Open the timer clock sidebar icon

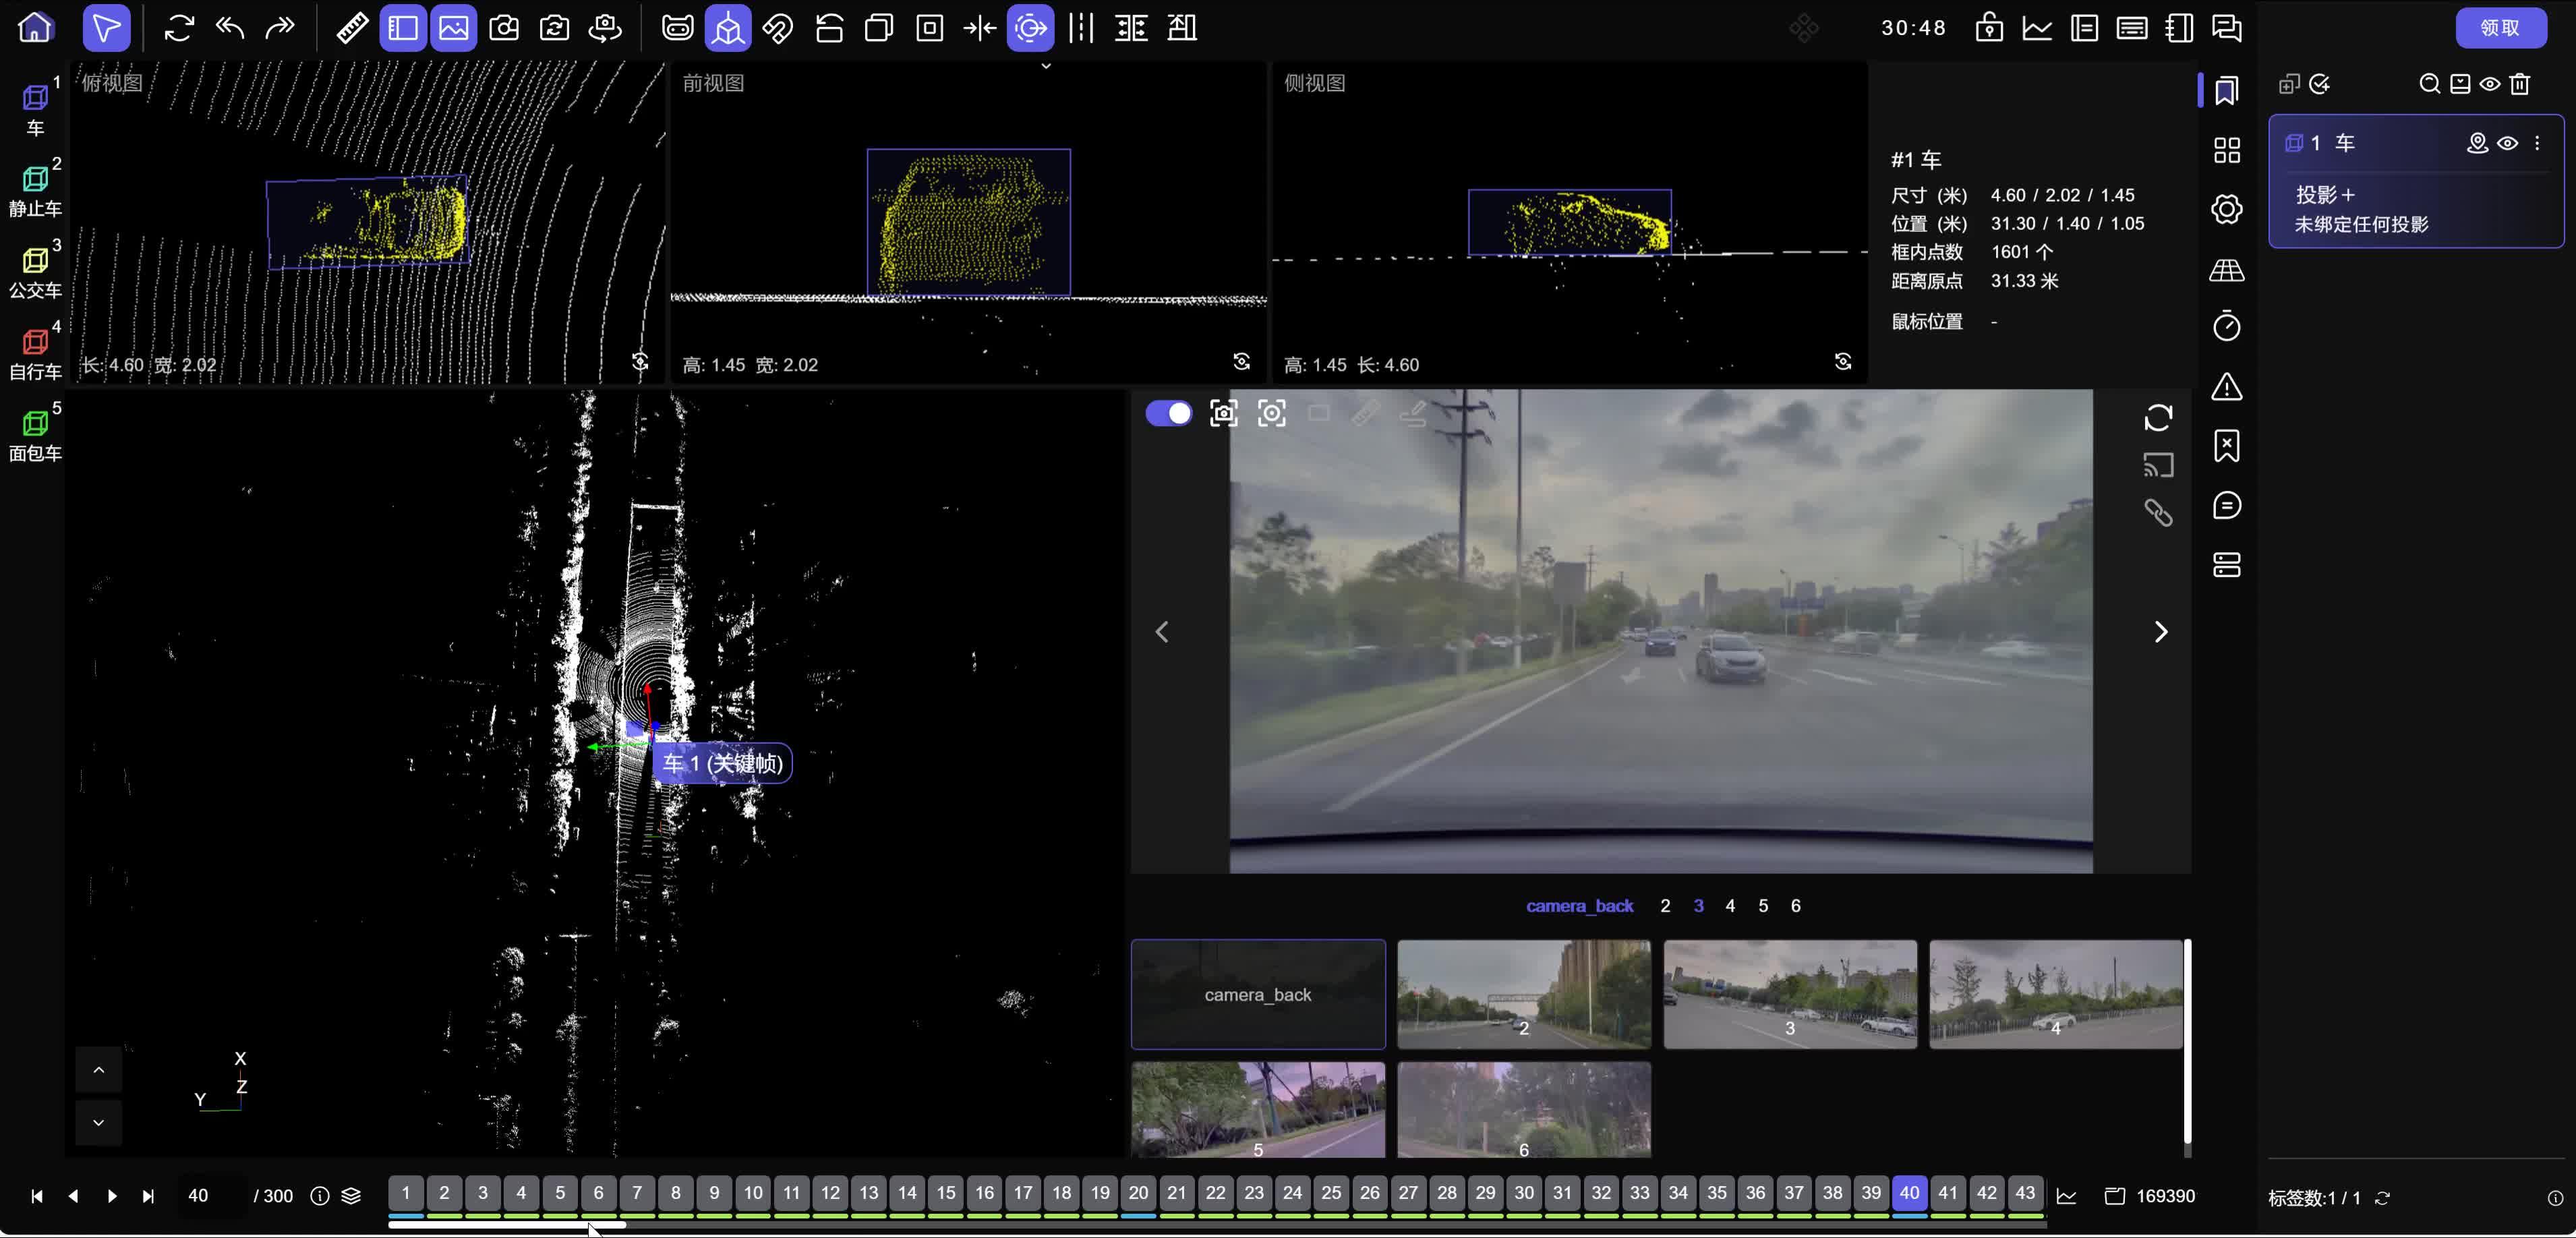2226,326
